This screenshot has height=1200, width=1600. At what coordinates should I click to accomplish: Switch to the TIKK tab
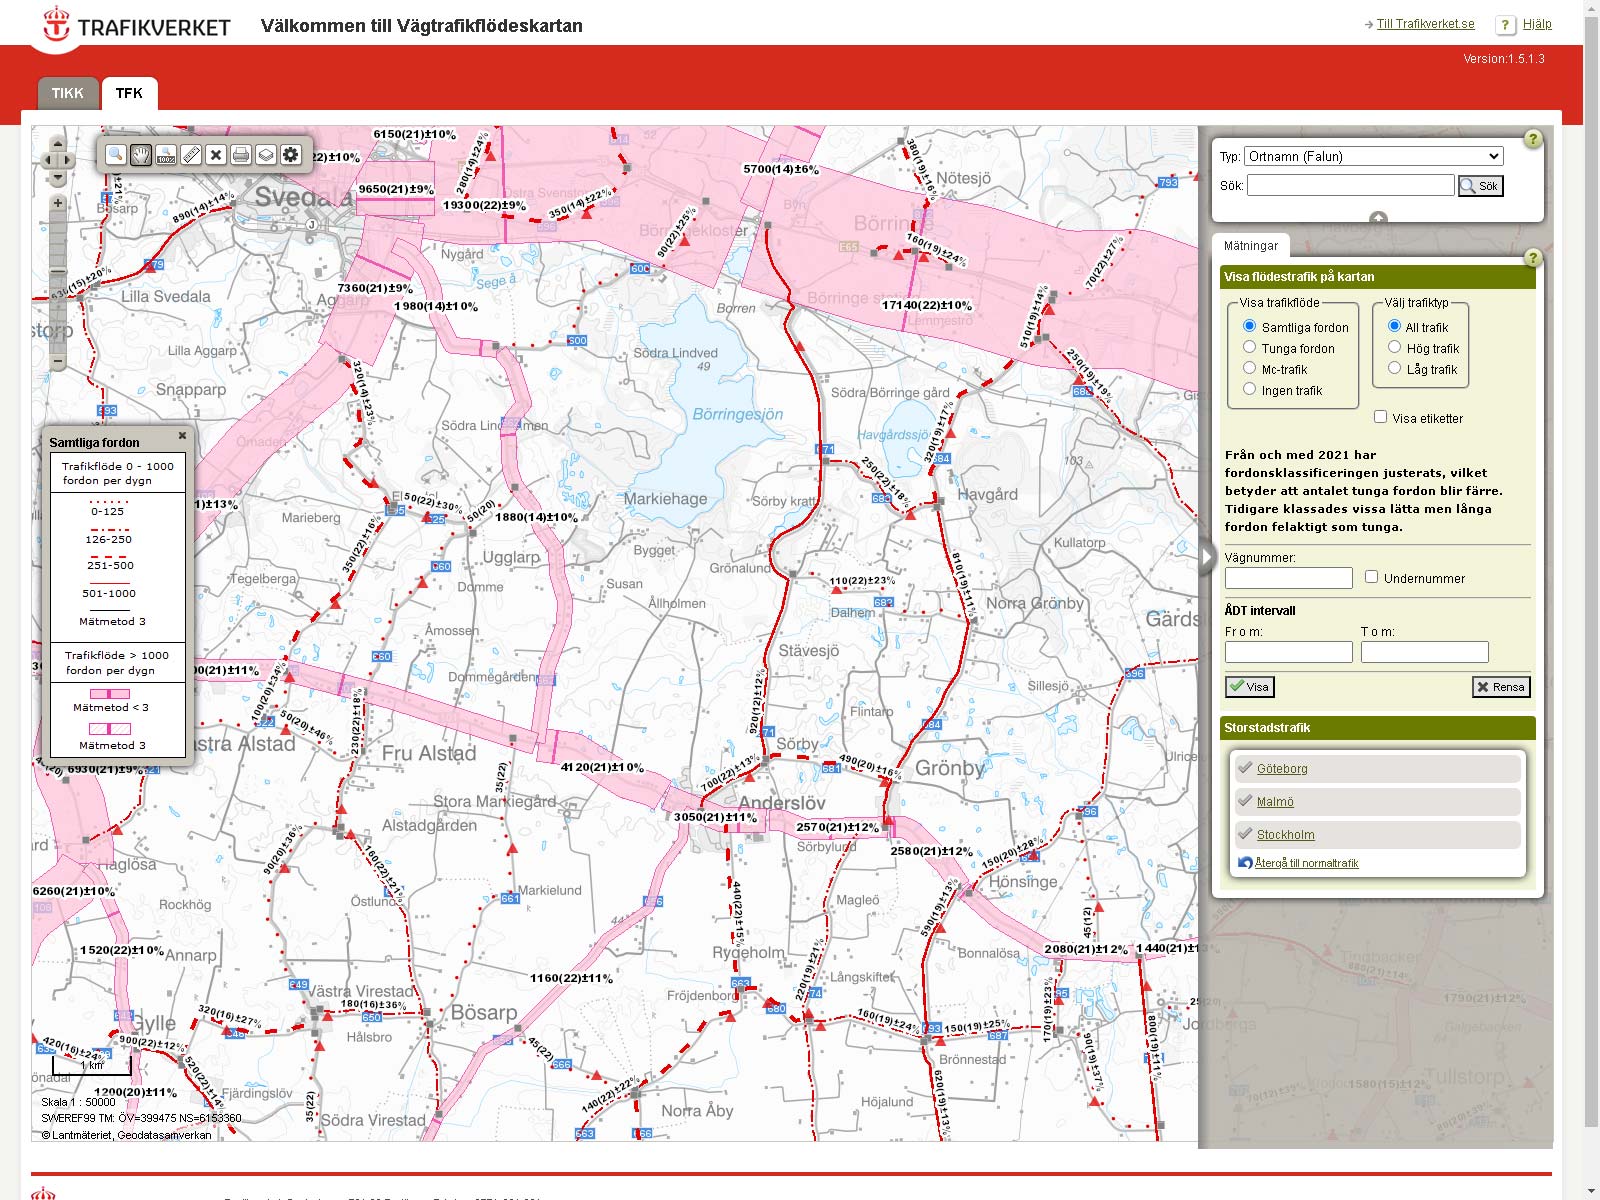[x=68, y=93]
